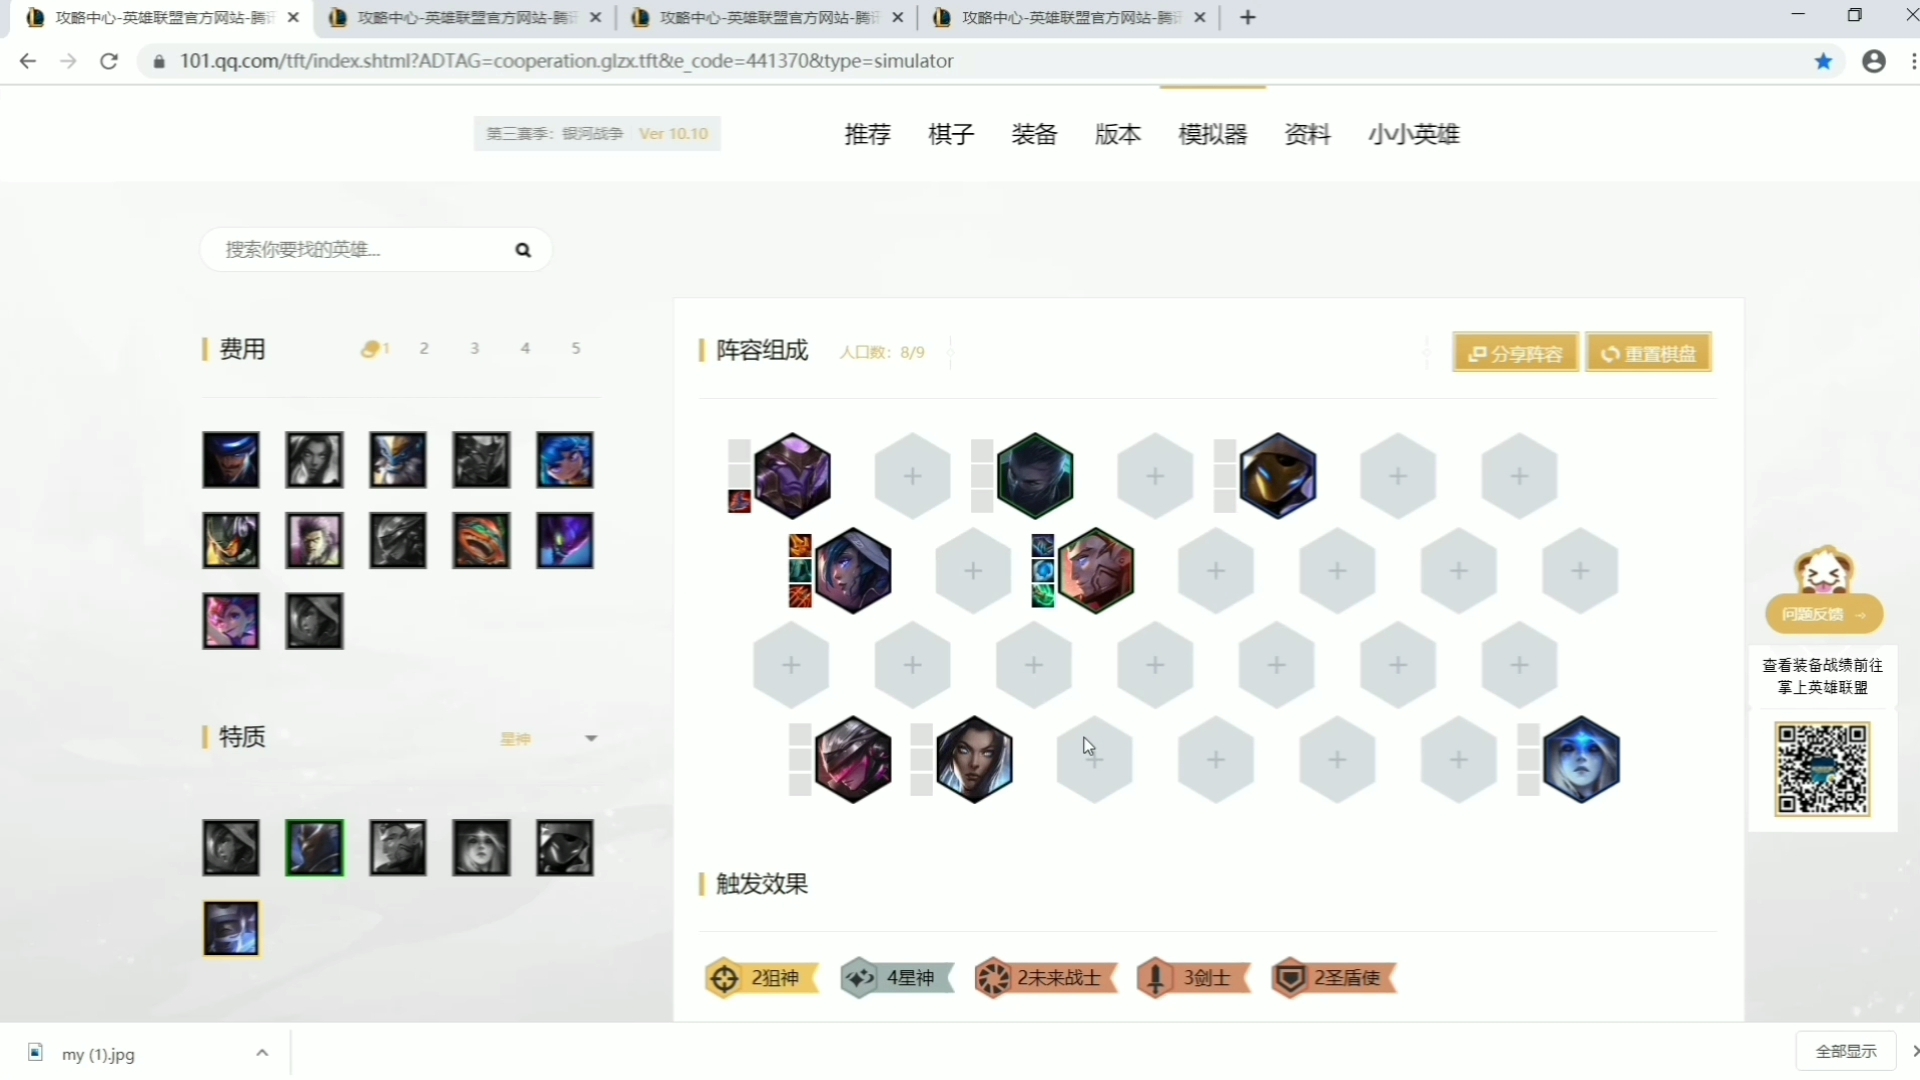Click the 分享阵容 button
This screenshot has height=1080, width=1920.
[1516, 353]
